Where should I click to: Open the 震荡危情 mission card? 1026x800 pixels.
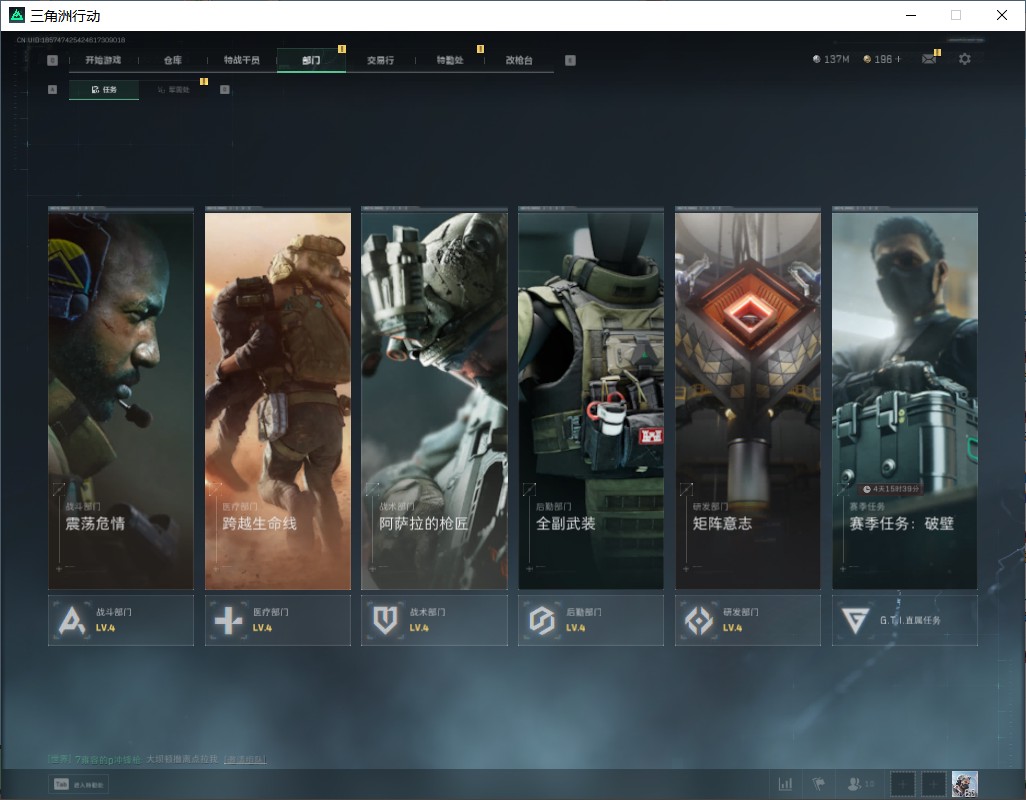[121, 399]
